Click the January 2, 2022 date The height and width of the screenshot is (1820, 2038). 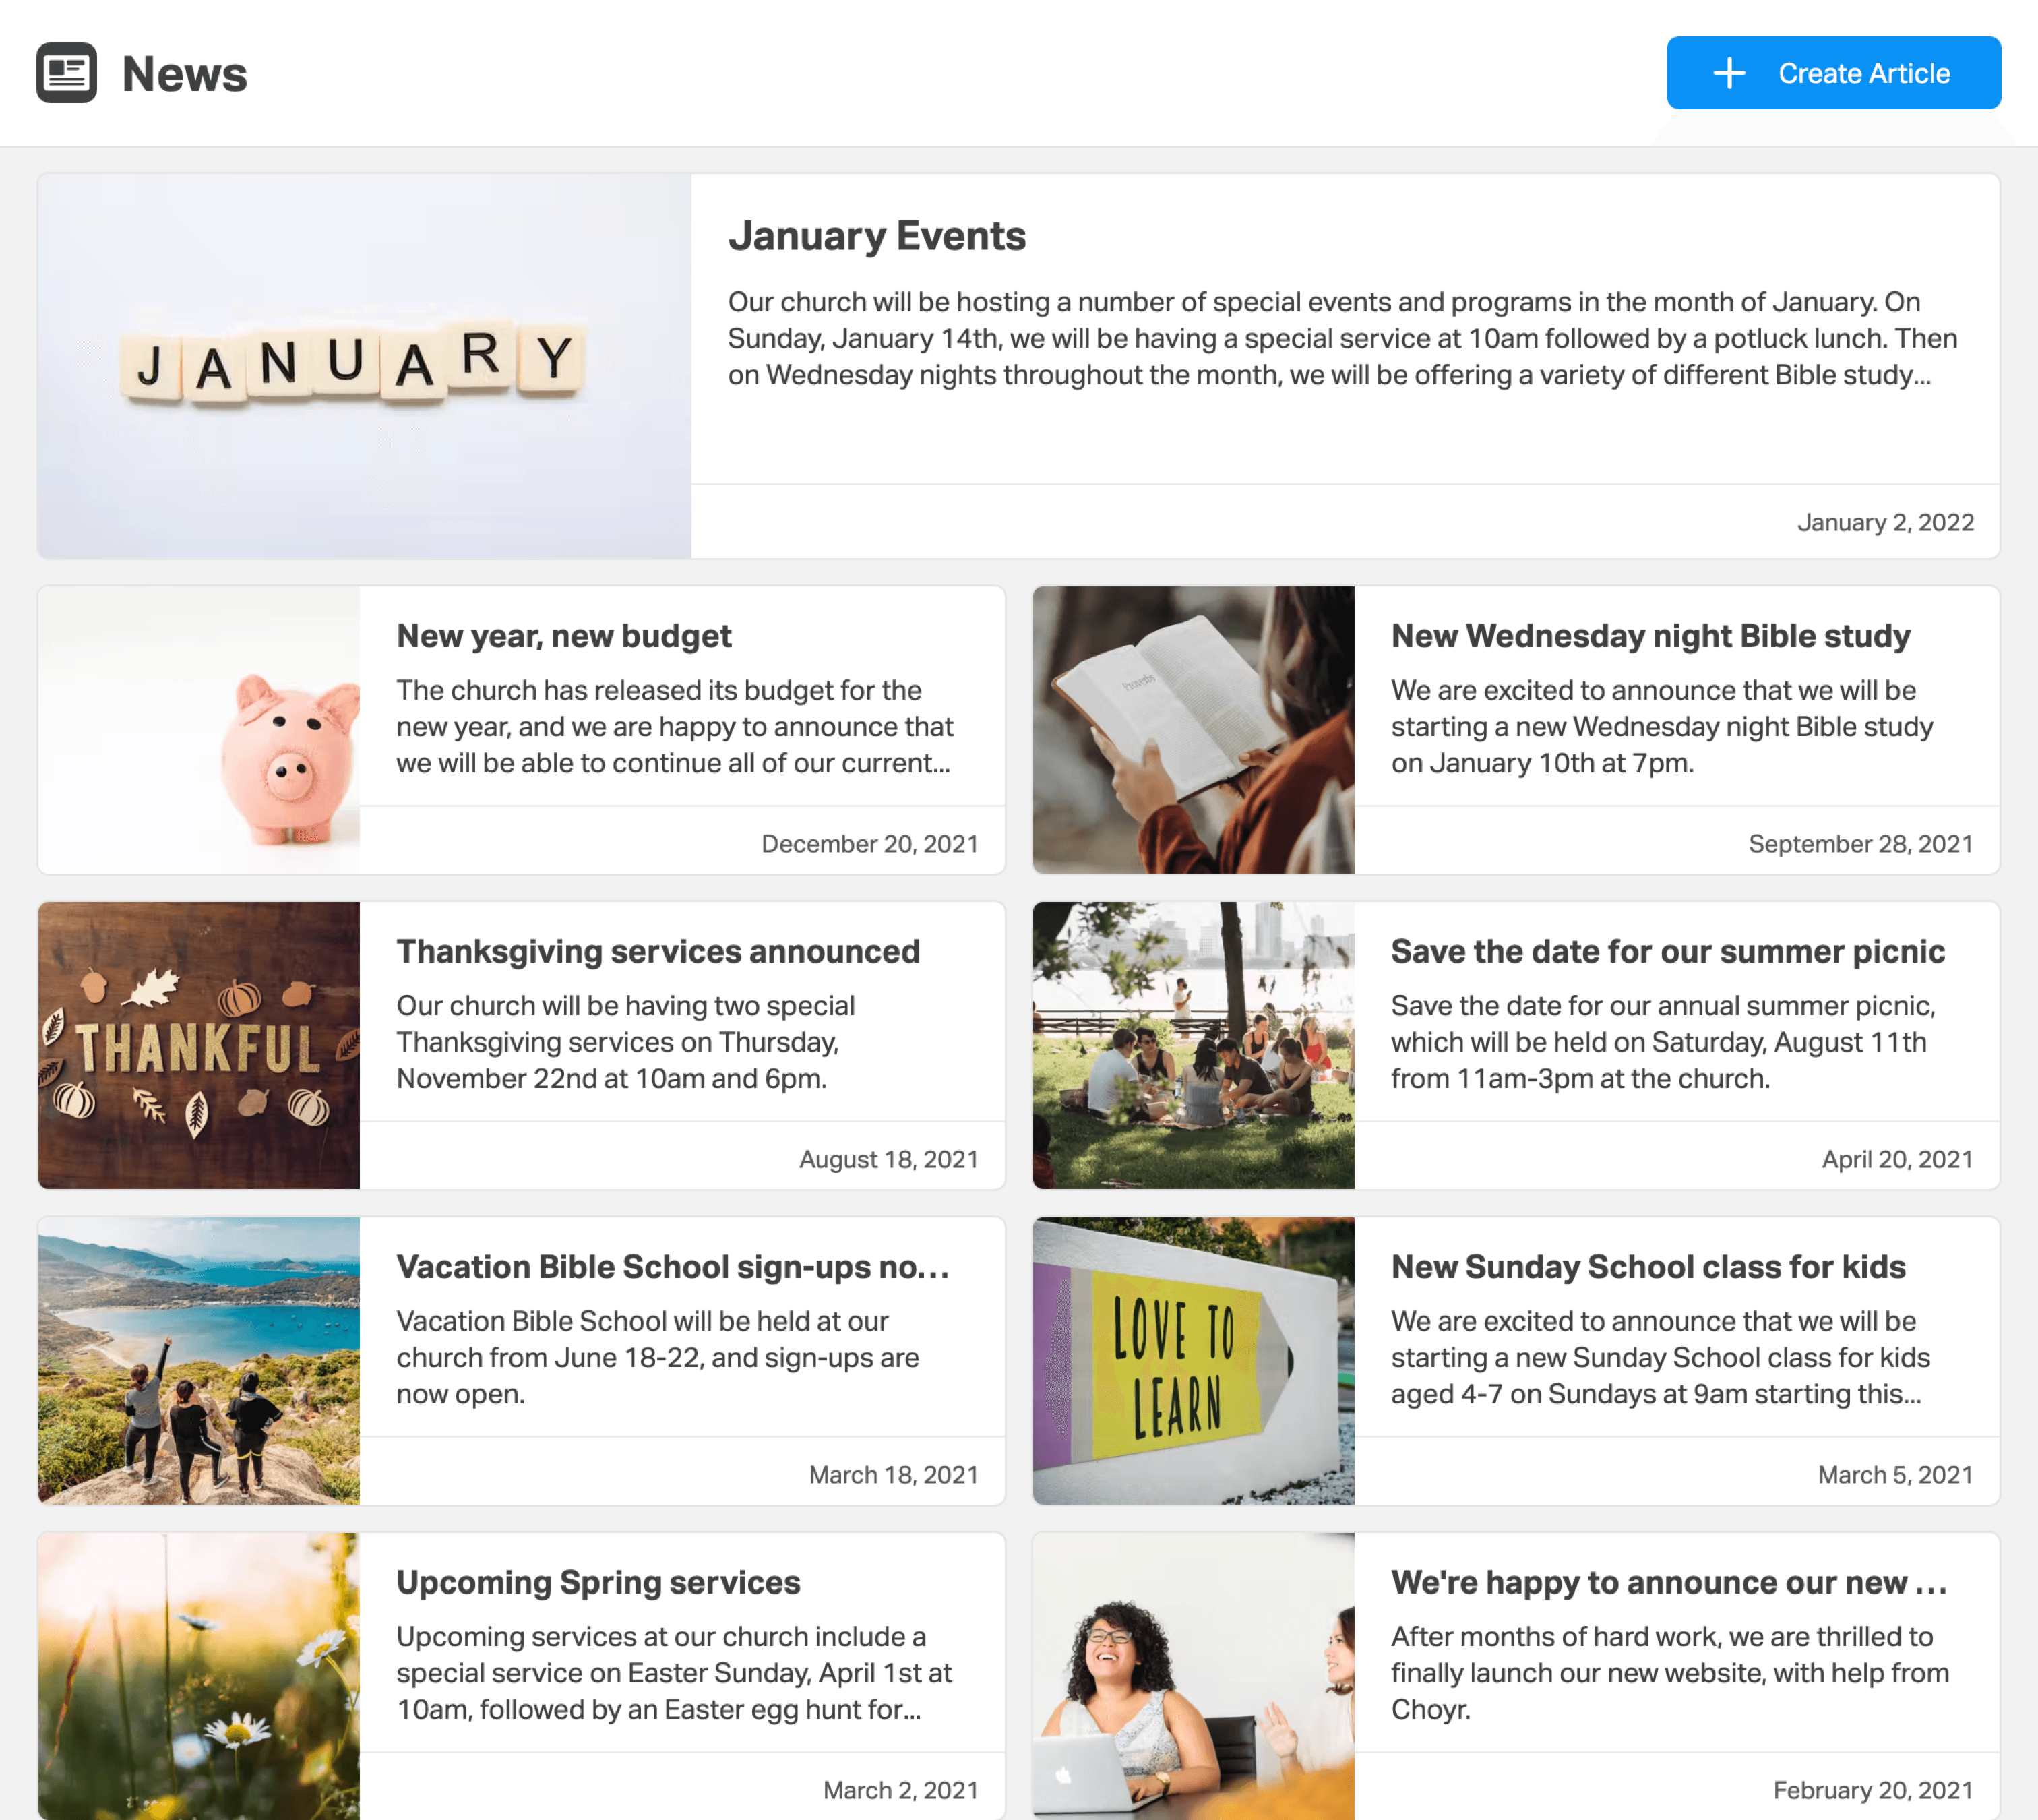pos(1885,522)
